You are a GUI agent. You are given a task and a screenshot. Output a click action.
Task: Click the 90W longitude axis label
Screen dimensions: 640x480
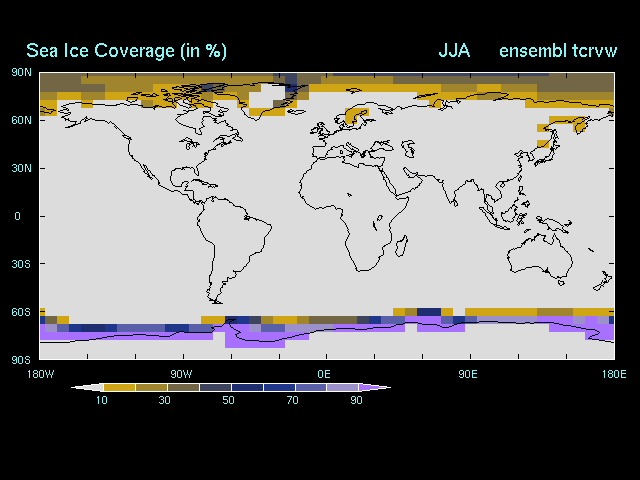click(x=181, y=374)
